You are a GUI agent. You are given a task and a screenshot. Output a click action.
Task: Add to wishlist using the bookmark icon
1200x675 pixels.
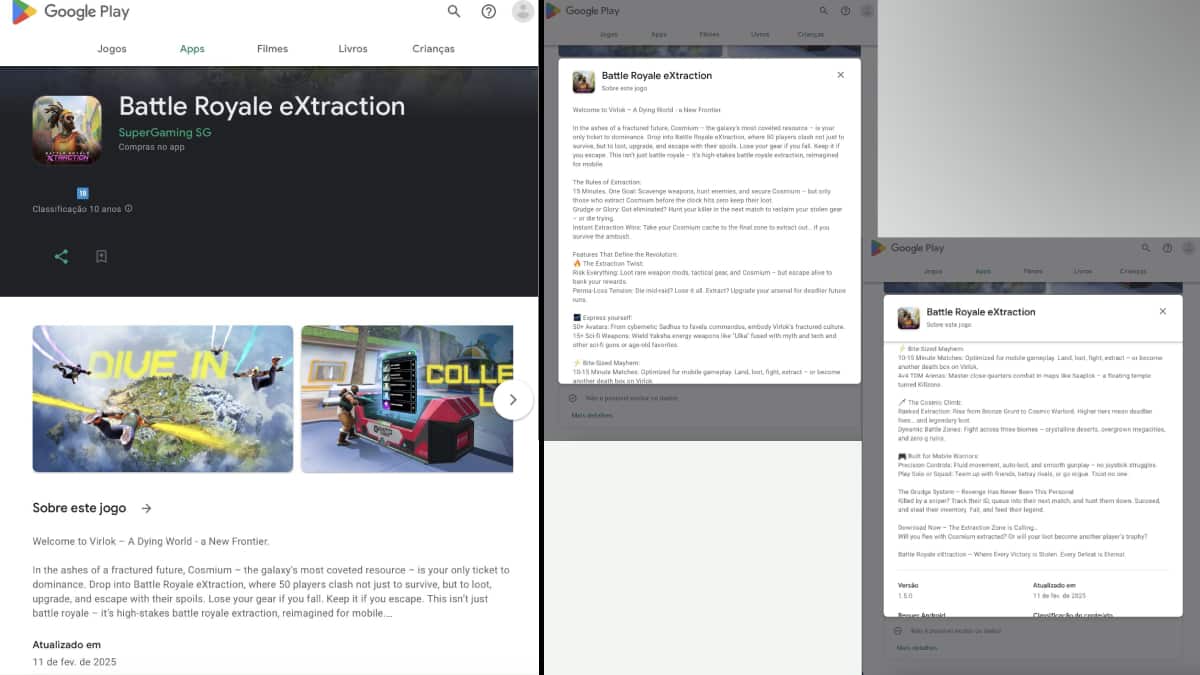[x=101, y=257]
